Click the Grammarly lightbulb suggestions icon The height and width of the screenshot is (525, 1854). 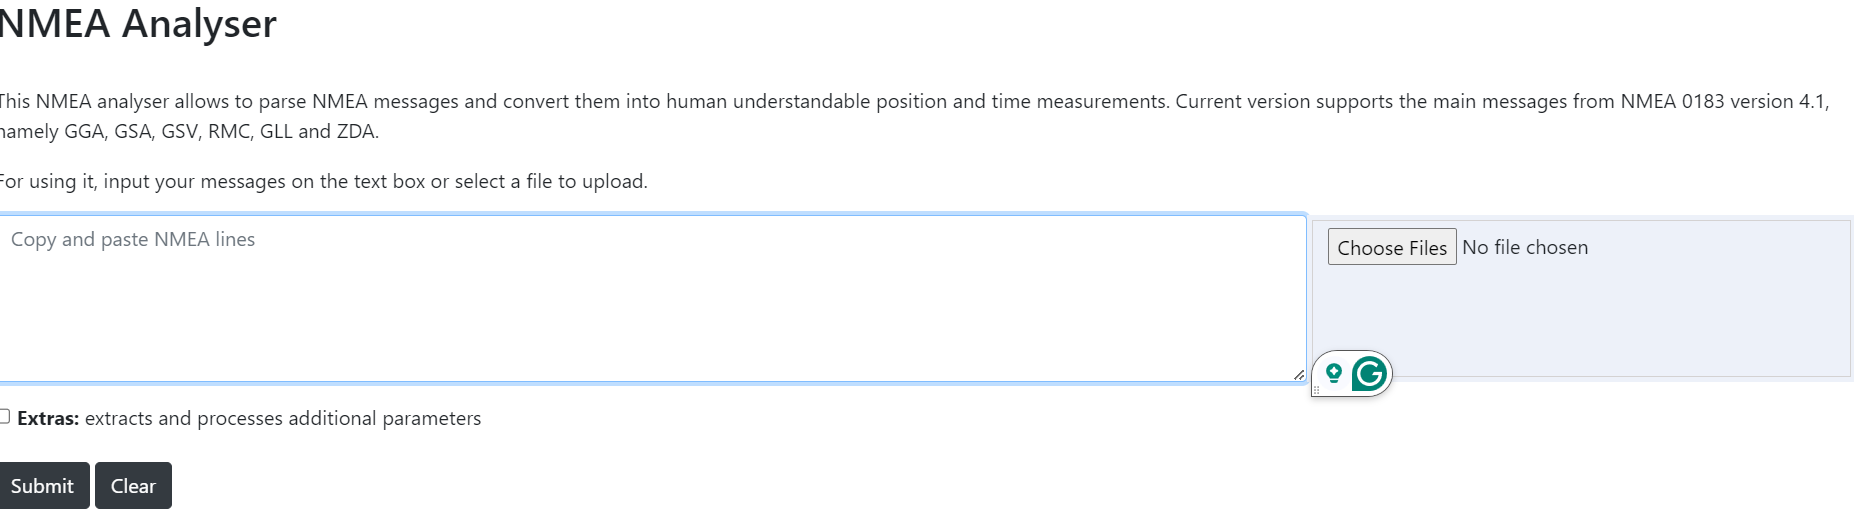click(x=1333, y=374)
